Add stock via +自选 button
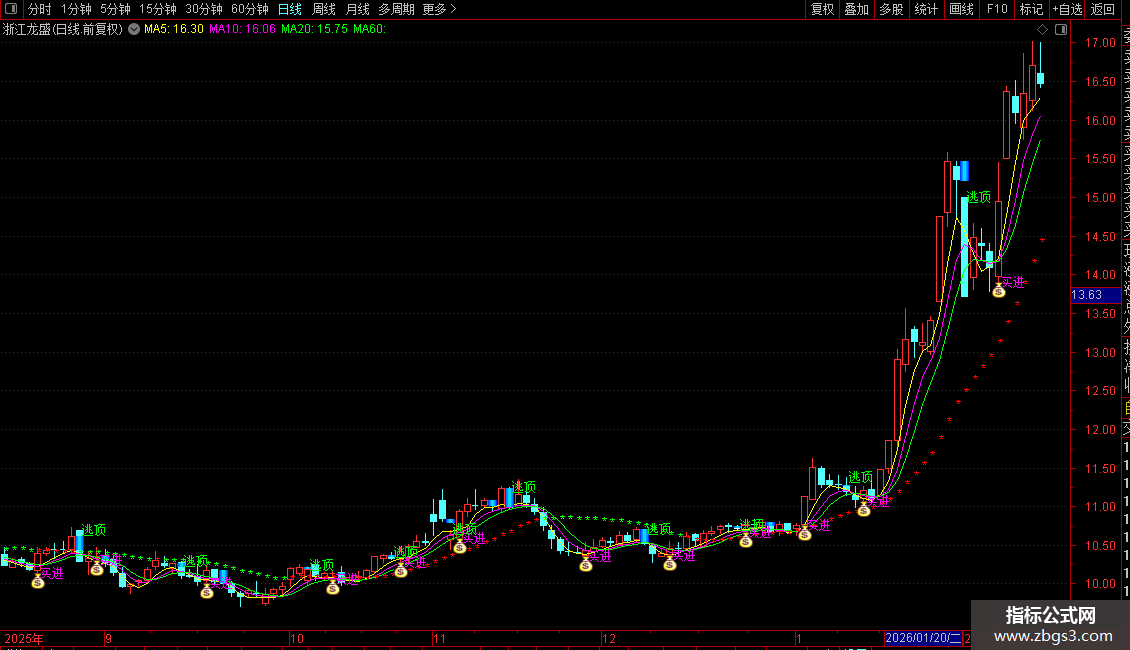The image size is (1130, 650). click(1067, 9)
